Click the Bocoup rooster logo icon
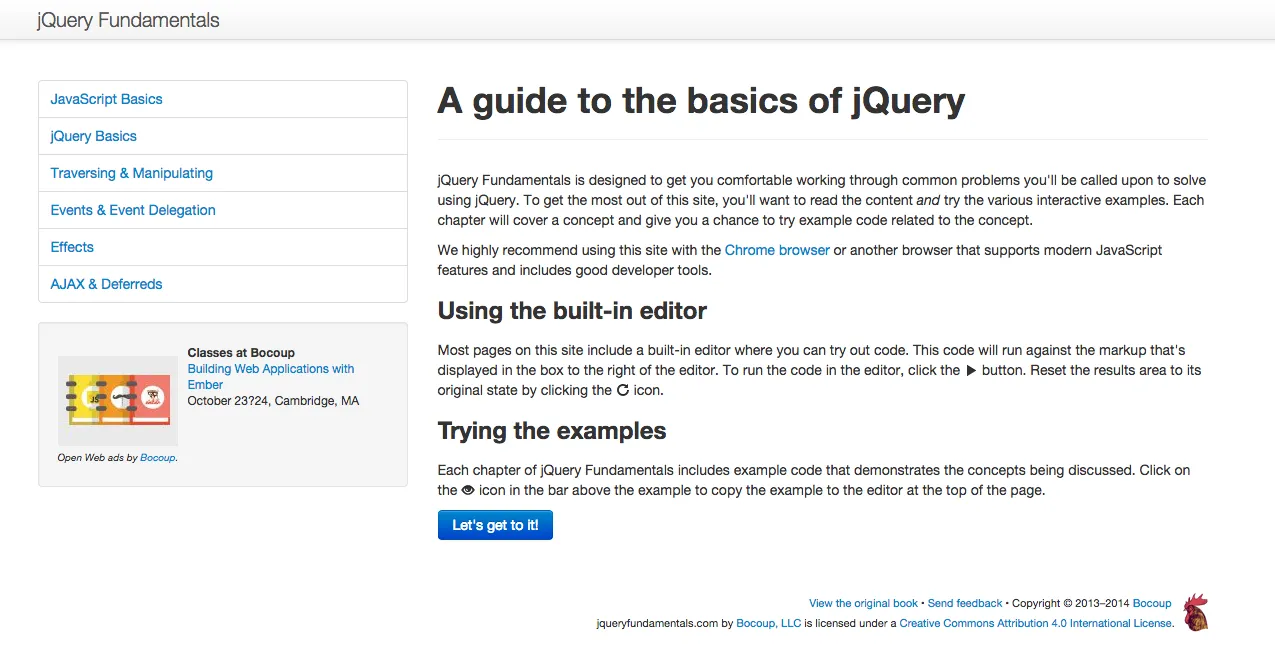The image size is (1275, 648). [1196, 612]
